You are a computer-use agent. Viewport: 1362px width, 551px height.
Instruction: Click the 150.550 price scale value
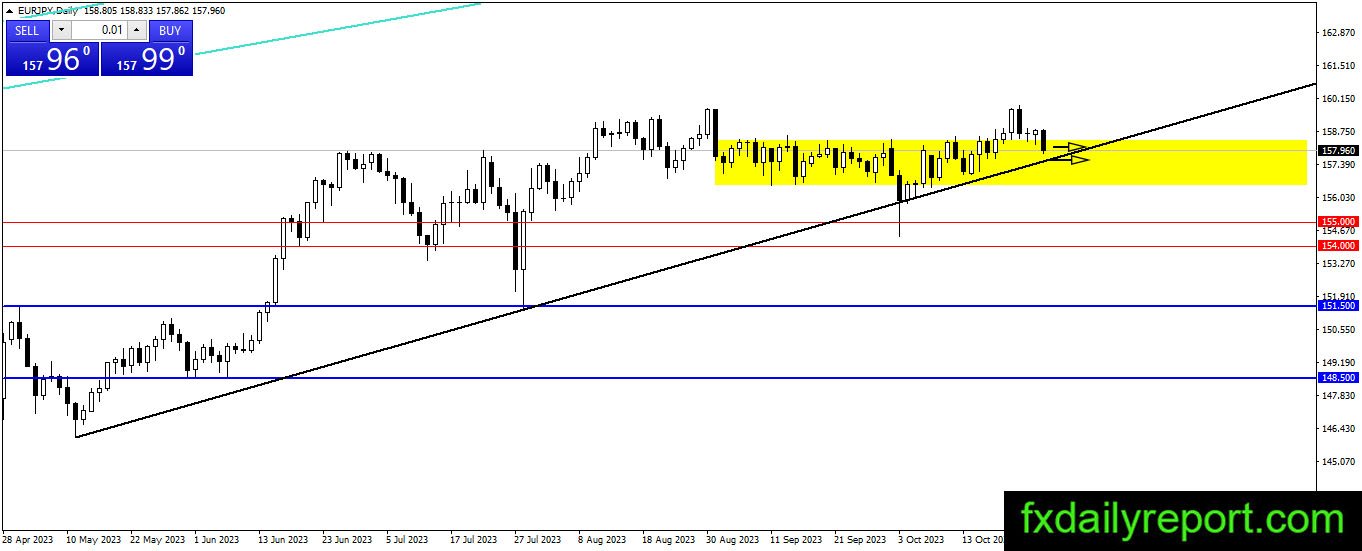coord(1338,330)
